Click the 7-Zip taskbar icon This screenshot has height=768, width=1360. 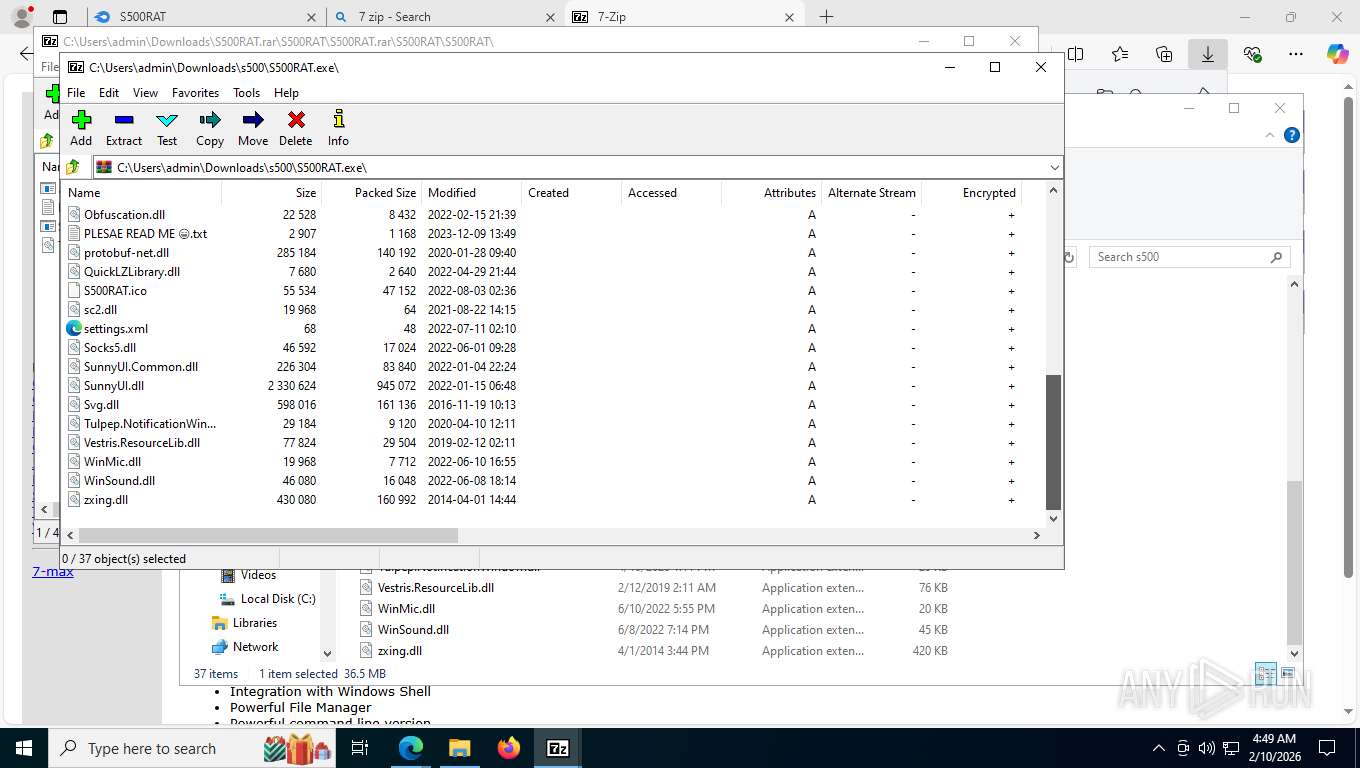click(x=558, y=748)
